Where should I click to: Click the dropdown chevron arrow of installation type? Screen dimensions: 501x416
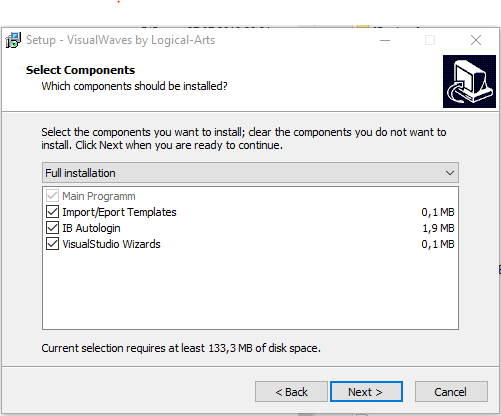450,173
